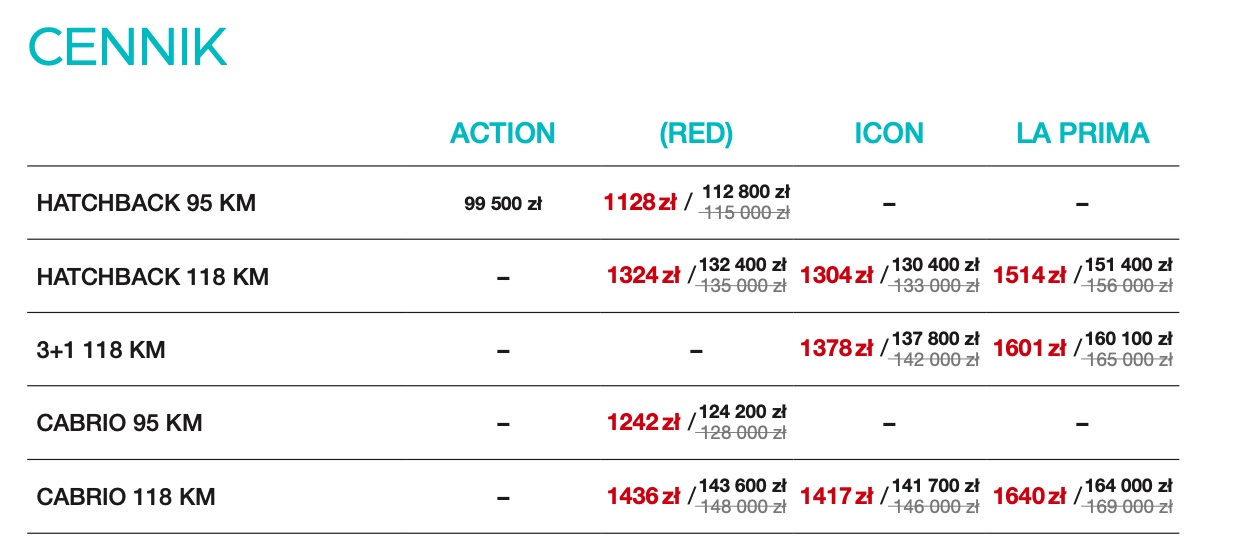Click the HATCHBACK 118 KM row label
This screenshot has width=1242, height=545.
pos(153,277)
